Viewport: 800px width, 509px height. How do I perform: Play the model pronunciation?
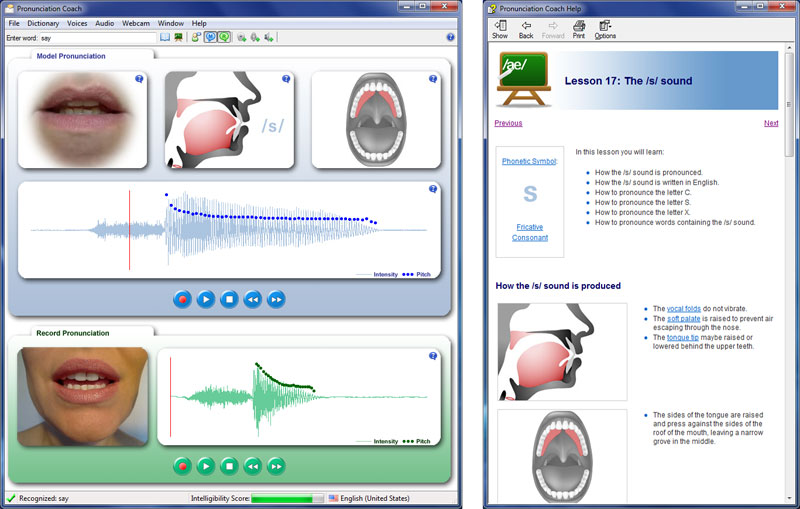[206, 299]
